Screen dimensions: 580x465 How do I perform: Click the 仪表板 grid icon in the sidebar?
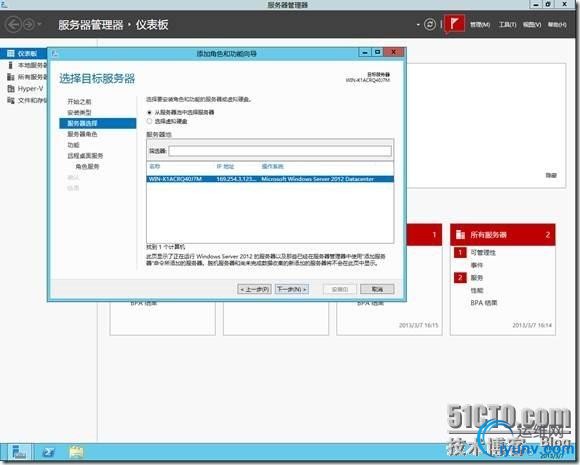pos(11,54)
